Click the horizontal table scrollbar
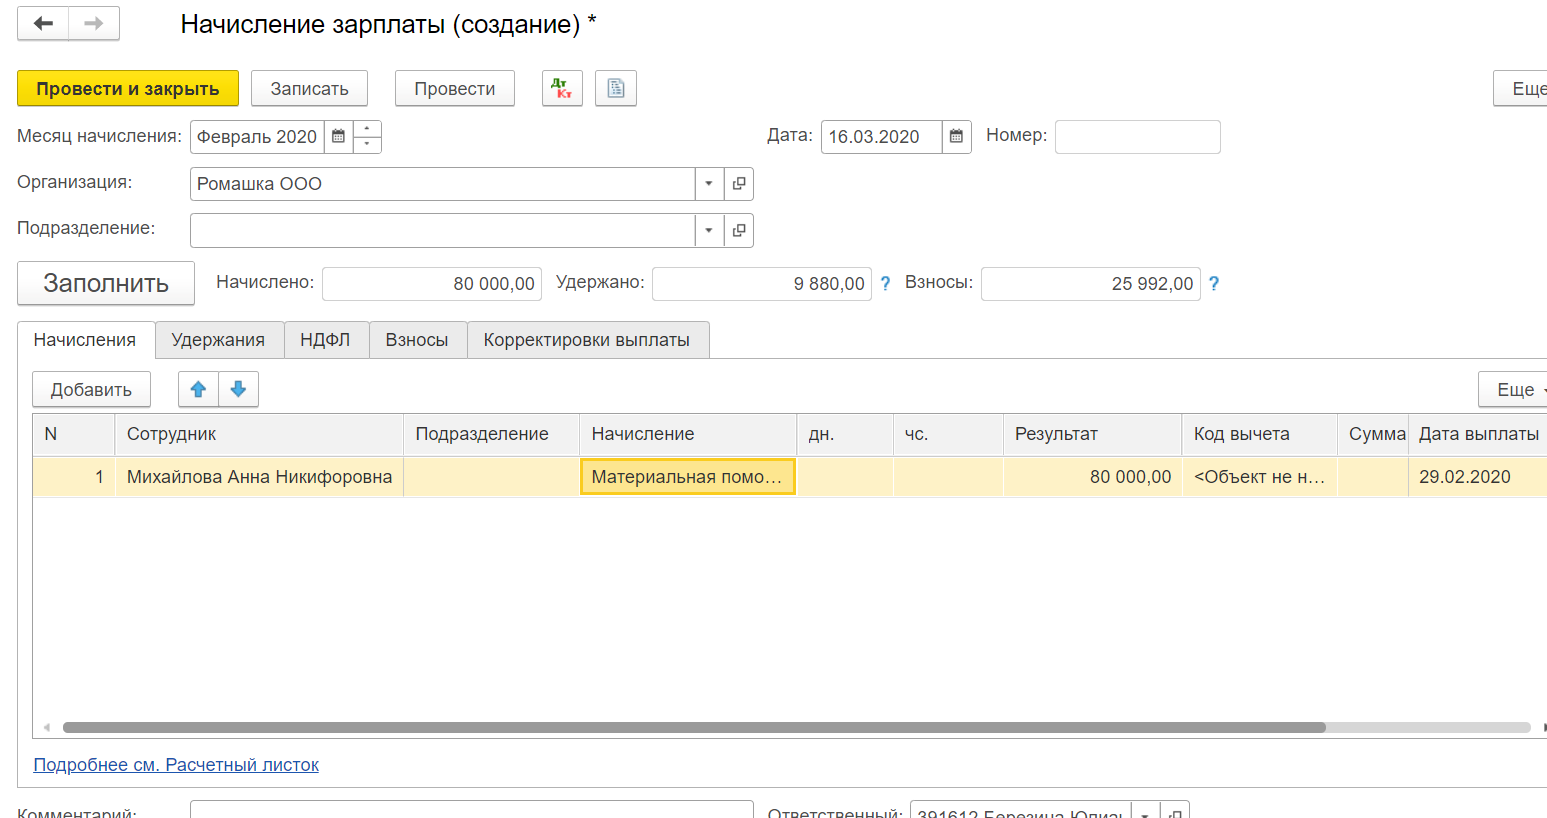The height and width of the screenshot is (818, 1547). [693, 728]
